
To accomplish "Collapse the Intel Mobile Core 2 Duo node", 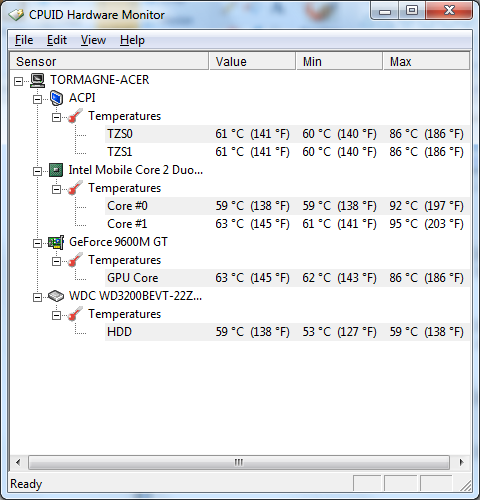I will pyautogui.click(x=38, y=171).
